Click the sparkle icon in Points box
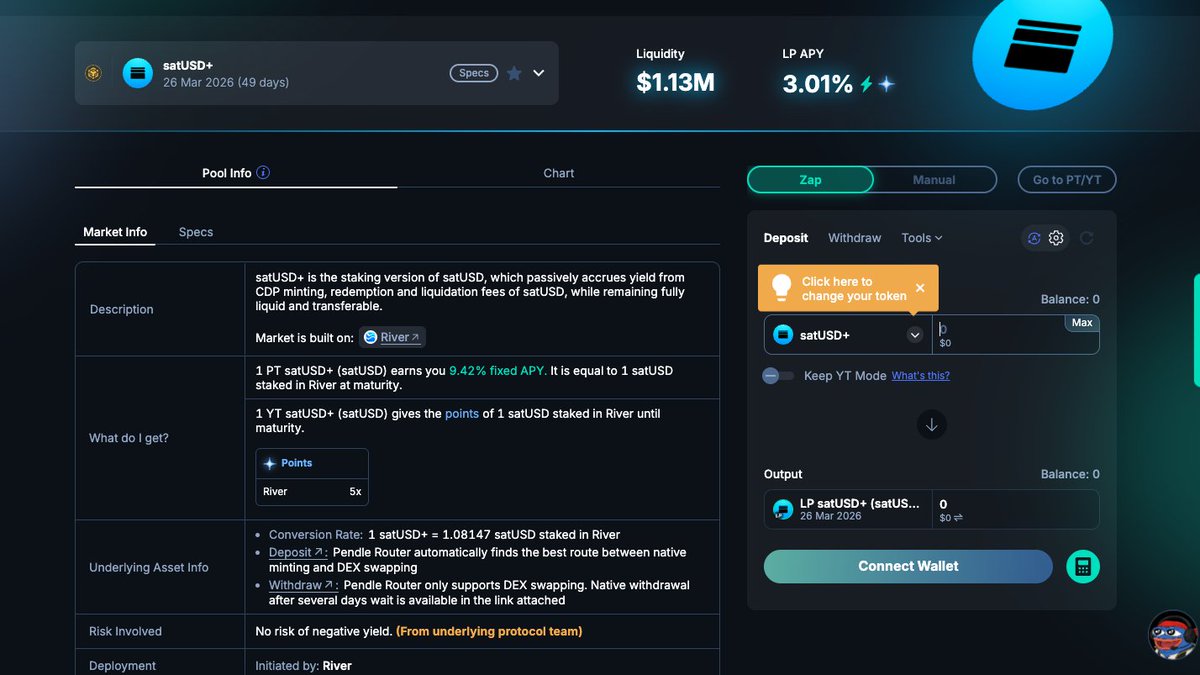This screenshot has width=1200, height=675. pos(270,464)
